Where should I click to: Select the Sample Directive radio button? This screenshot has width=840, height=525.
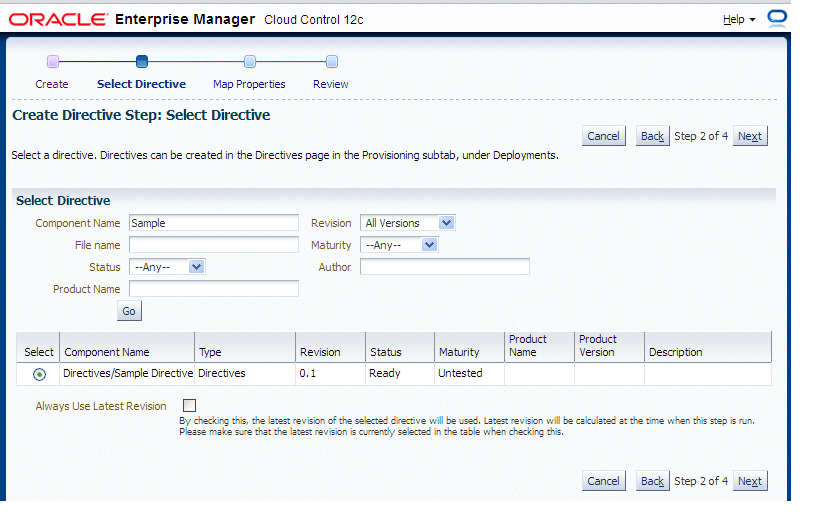(39, 374)
